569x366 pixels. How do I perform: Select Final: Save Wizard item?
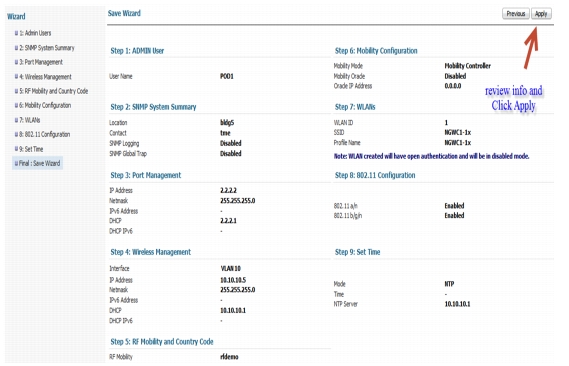[x=38, y=163]
